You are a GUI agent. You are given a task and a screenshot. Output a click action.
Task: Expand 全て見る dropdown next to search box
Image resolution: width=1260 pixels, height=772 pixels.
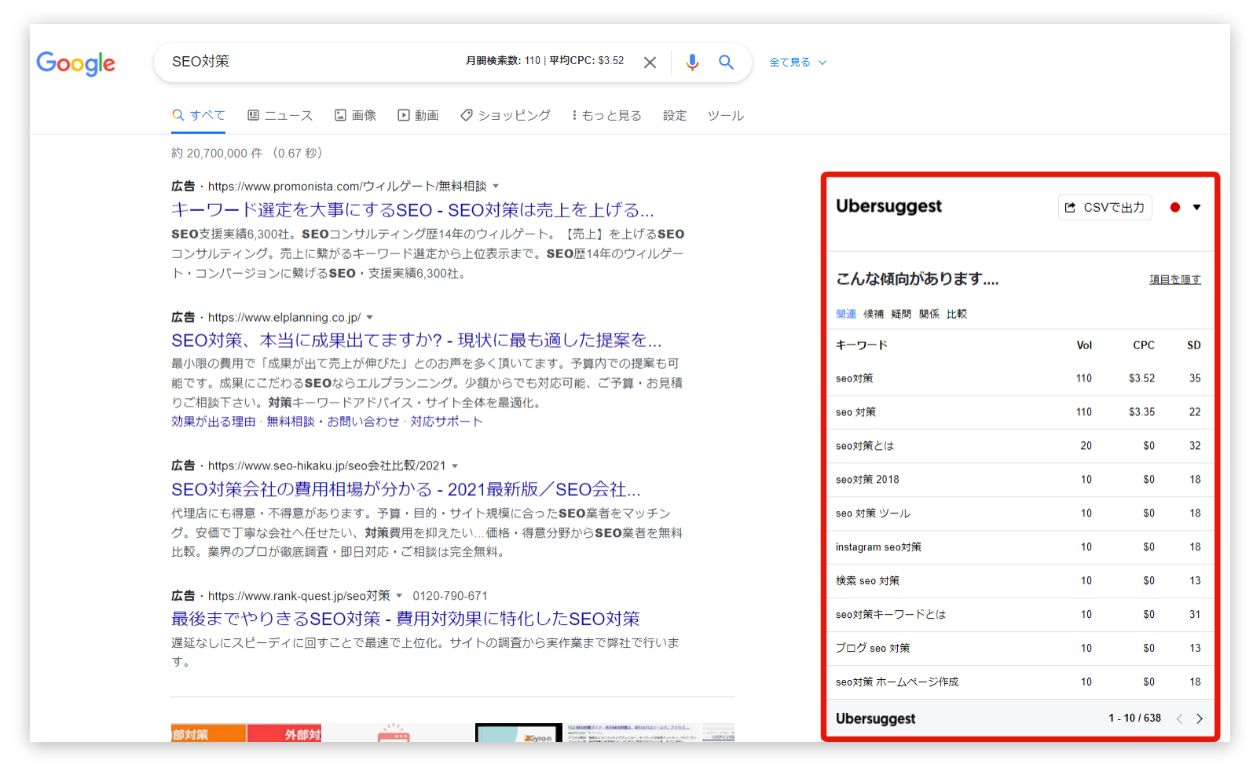[x=798, y=62]
